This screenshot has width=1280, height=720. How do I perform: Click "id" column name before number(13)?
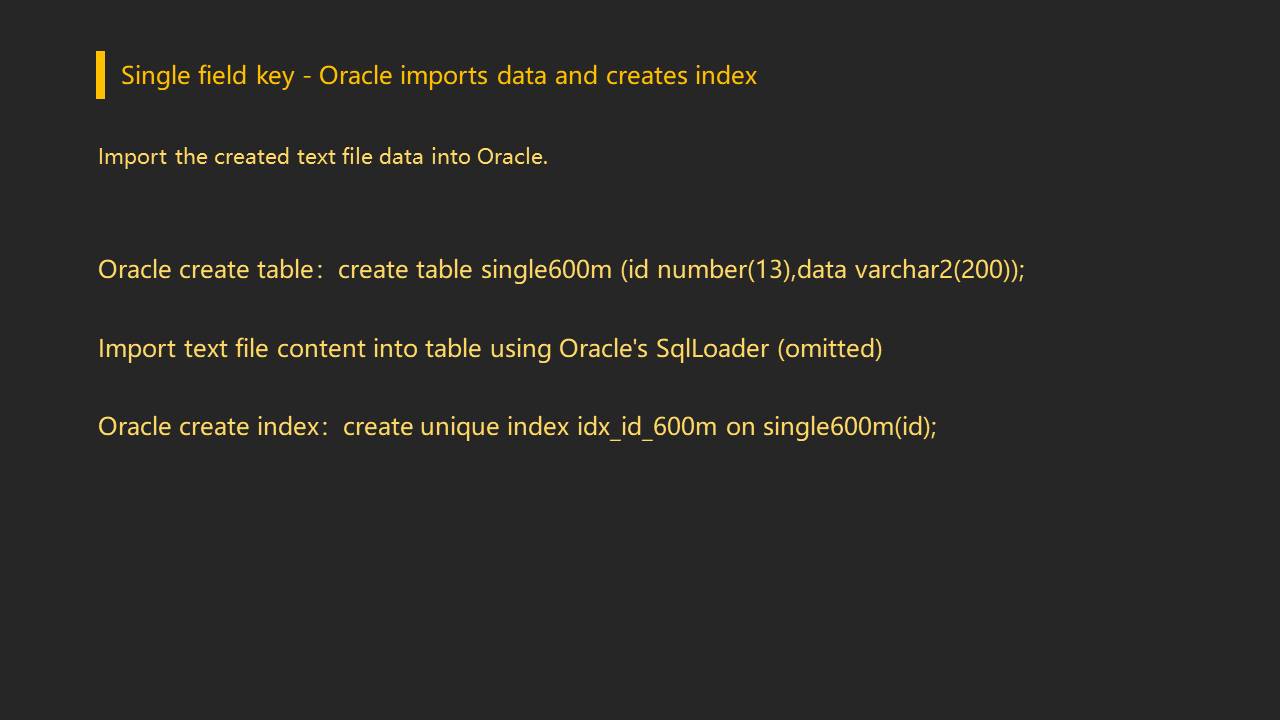(638, 270)
